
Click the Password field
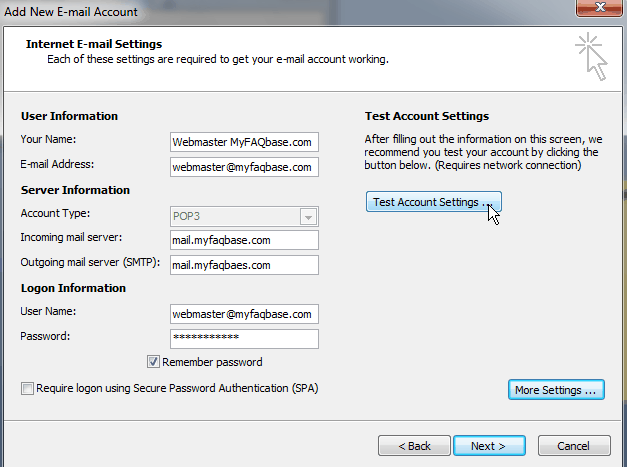pos(244,339)
